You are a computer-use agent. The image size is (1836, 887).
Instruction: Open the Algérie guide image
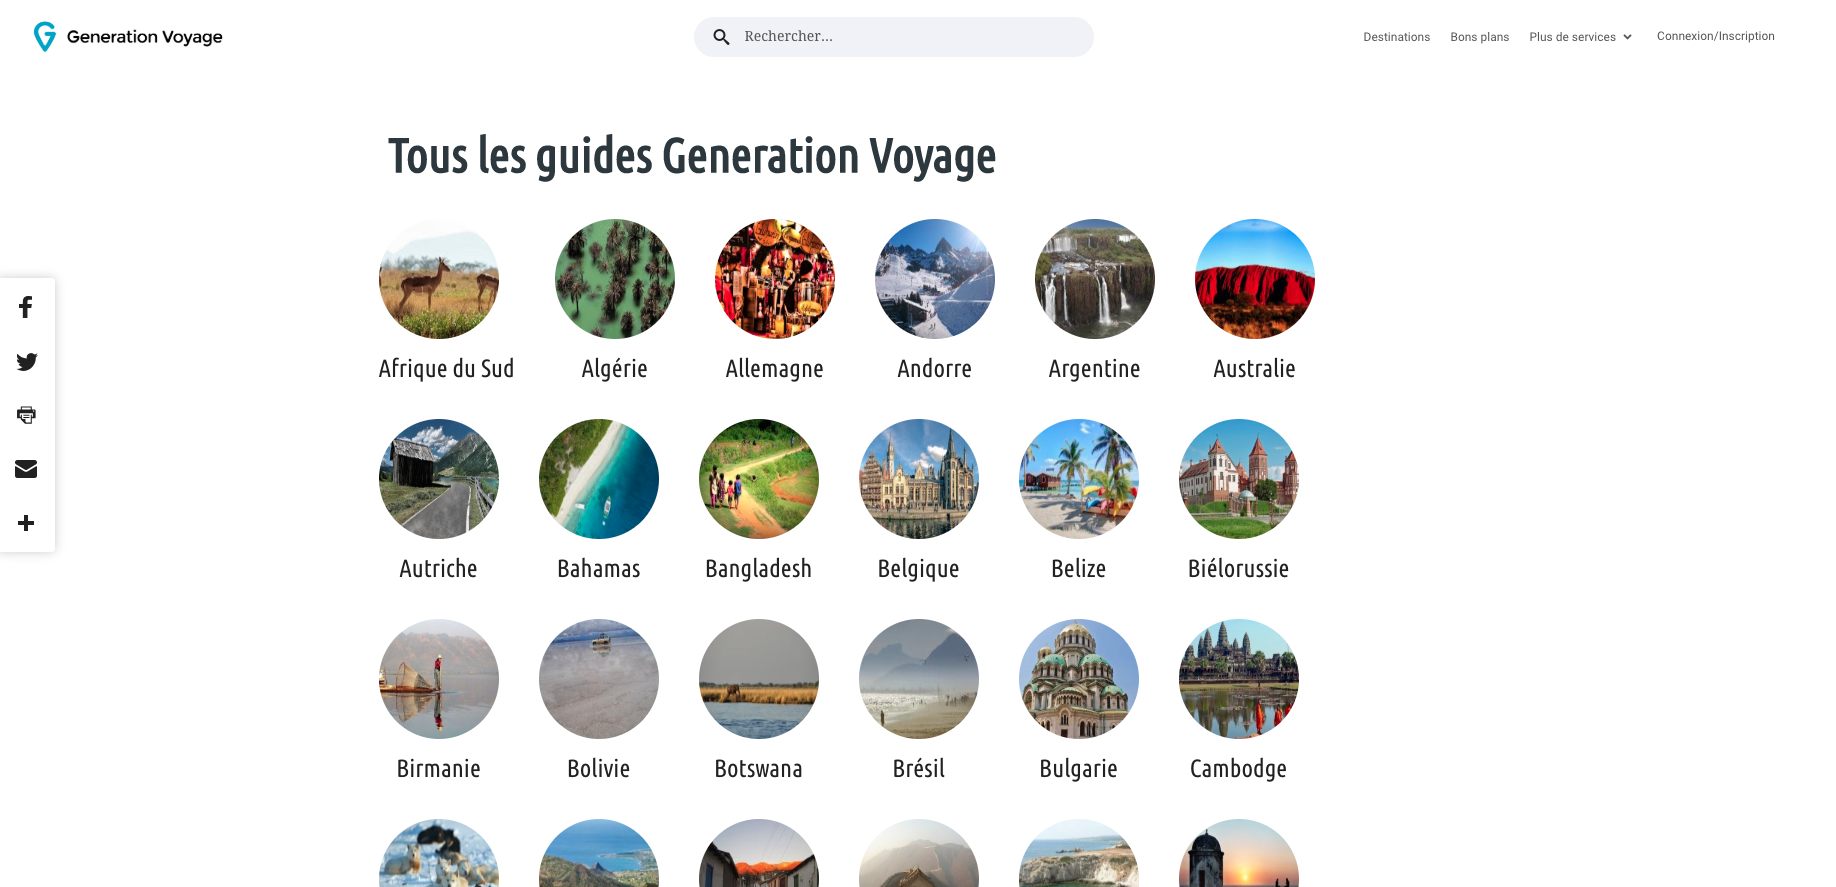click(615, 279)
